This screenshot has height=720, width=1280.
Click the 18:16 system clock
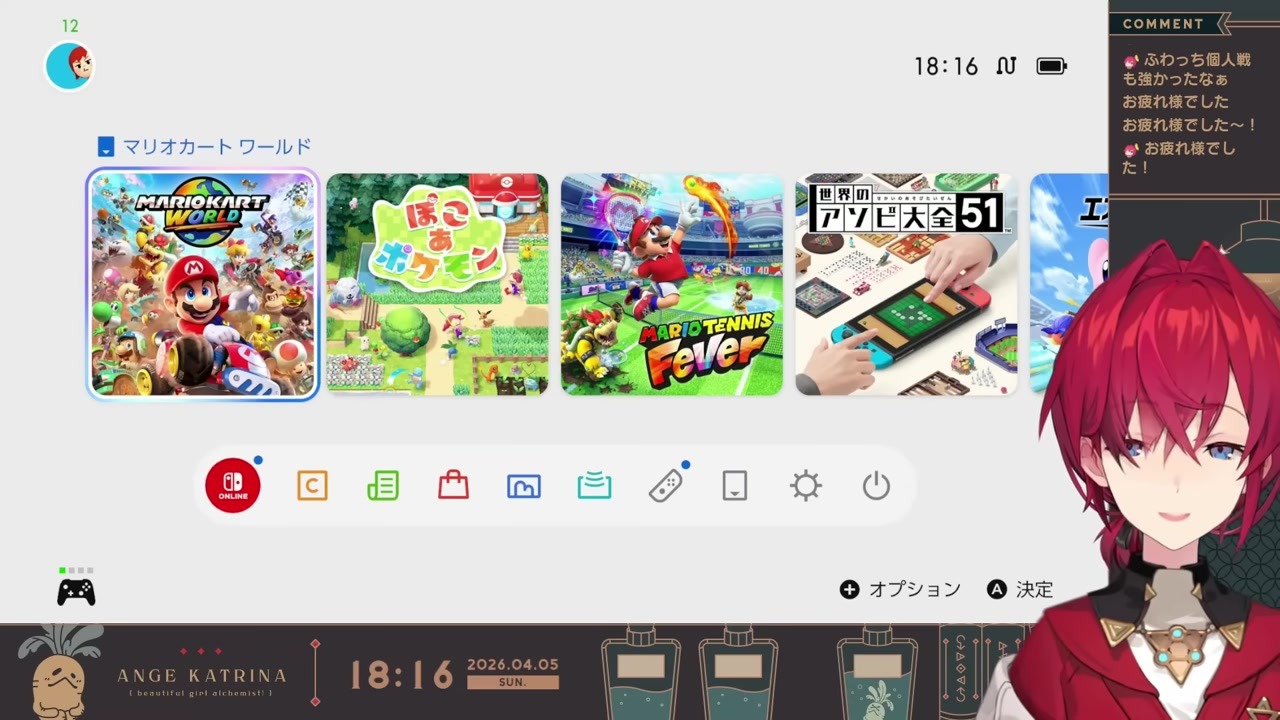click(945, 66)
